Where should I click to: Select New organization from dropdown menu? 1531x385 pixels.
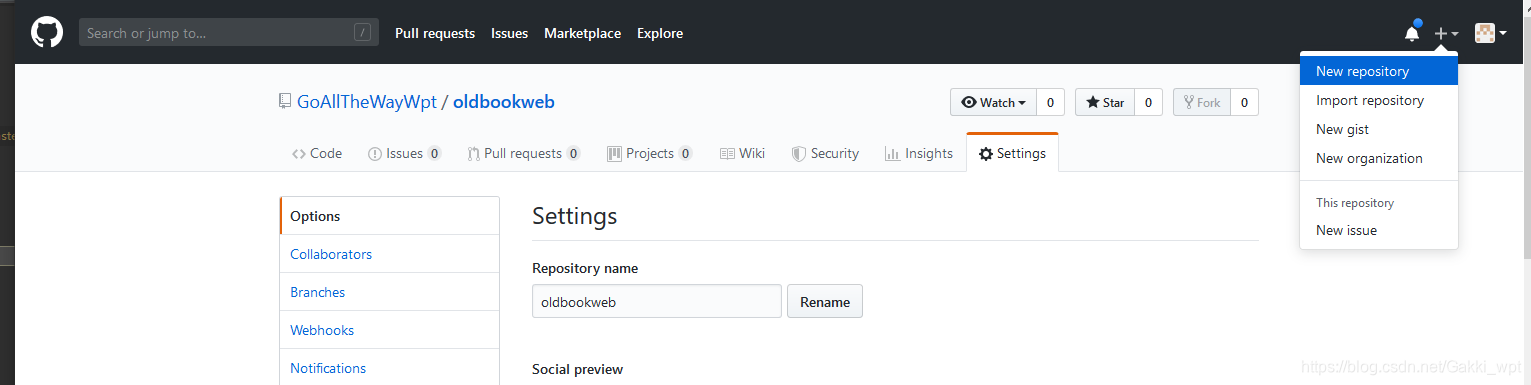tap(1379, 158)
